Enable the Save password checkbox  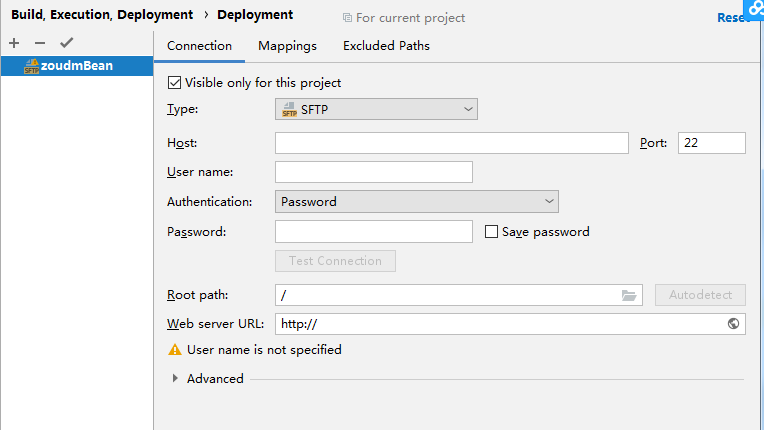(491, 232)
